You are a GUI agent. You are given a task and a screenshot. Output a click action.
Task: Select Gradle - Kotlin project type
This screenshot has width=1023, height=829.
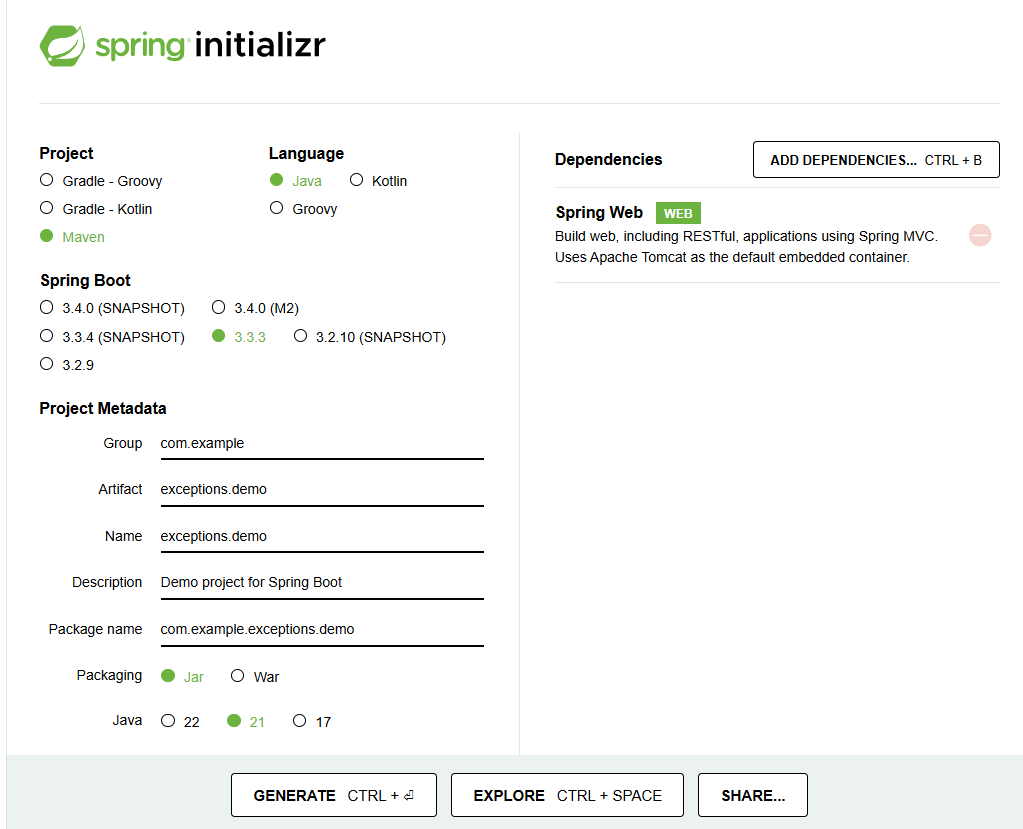[x=96, y=209]
